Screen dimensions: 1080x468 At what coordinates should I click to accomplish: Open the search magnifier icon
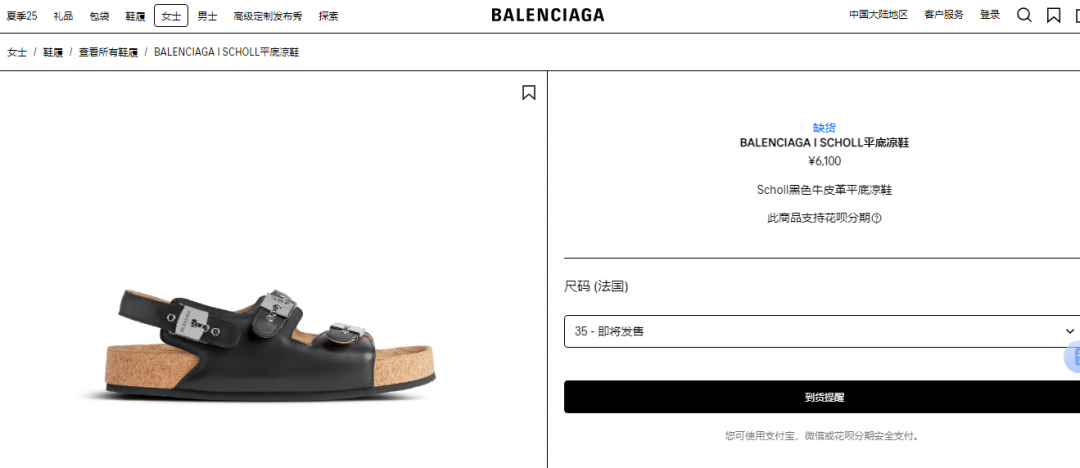pos(1024,15)
